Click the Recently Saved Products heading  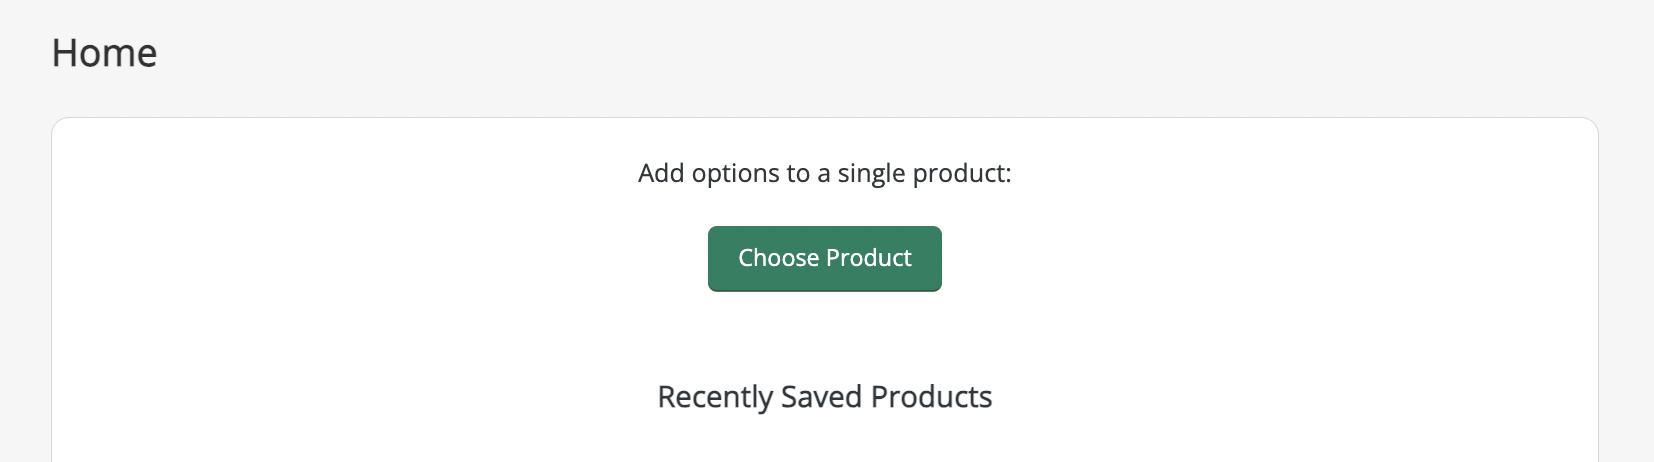click(824, 397)
